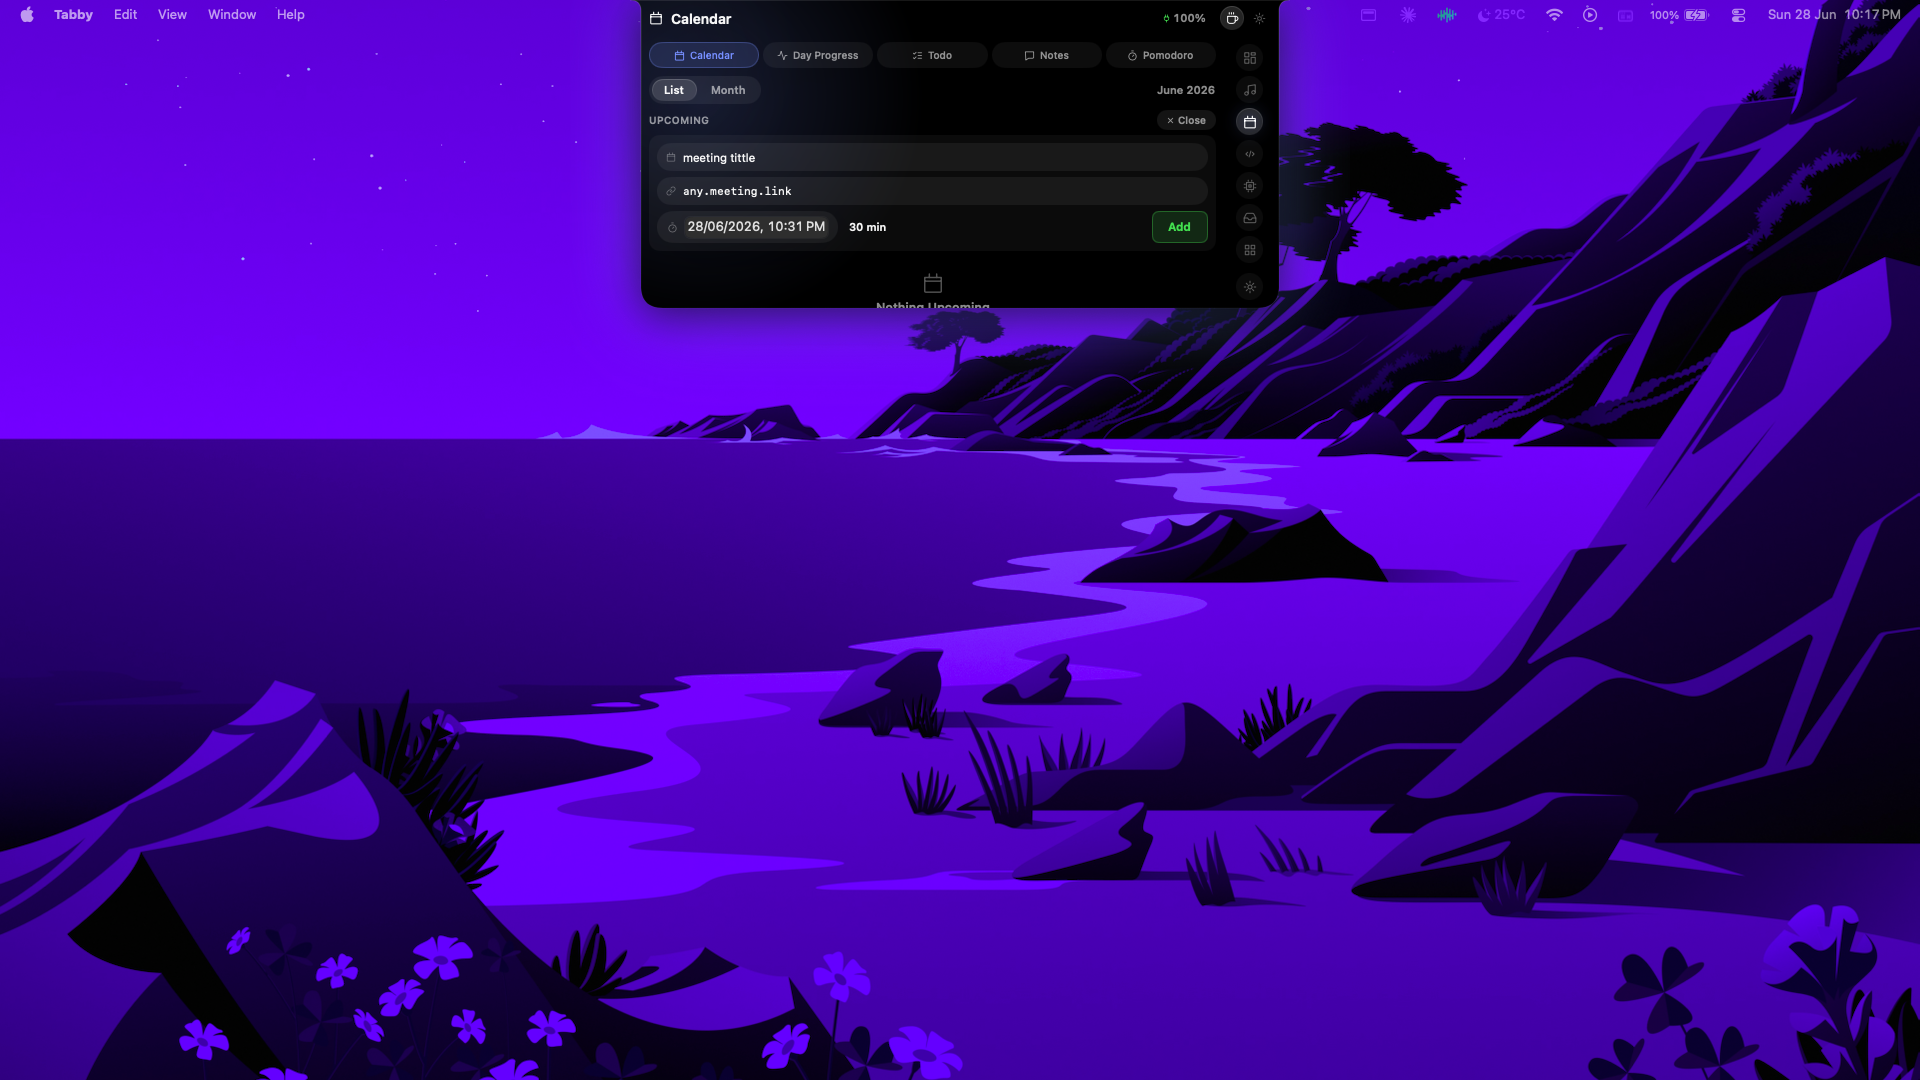1920x1080 pixels.
Task: Click the dimmed rounded-rectangle icon left of 100% battery
Action: tap(1625, 15)
